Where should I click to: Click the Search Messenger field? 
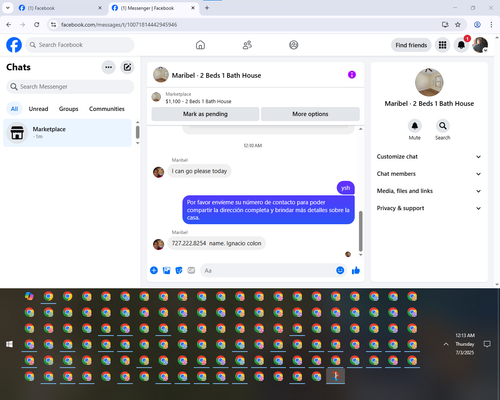click(x=70, y=87)
